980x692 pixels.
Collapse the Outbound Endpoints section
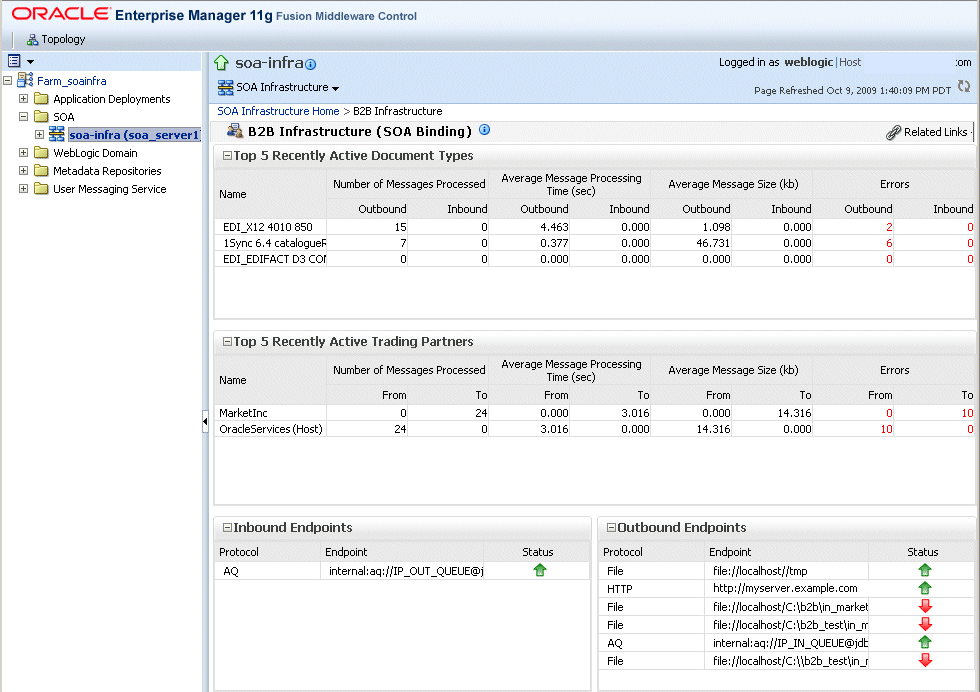pos(611,528)
